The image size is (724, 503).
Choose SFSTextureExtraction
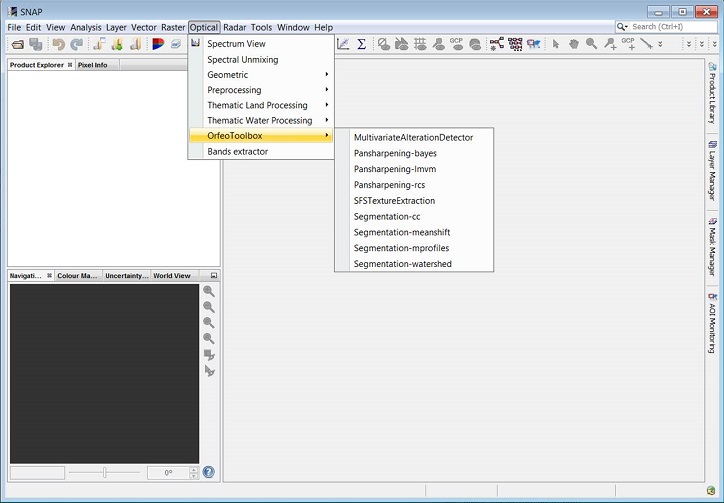pyautogui.click(x=414, y=200)
